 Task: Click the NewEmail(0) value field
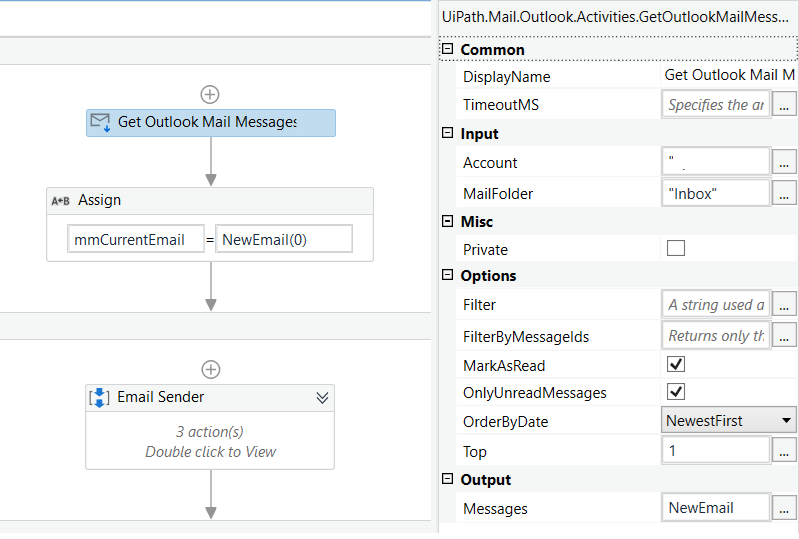[x=284, y=239]
